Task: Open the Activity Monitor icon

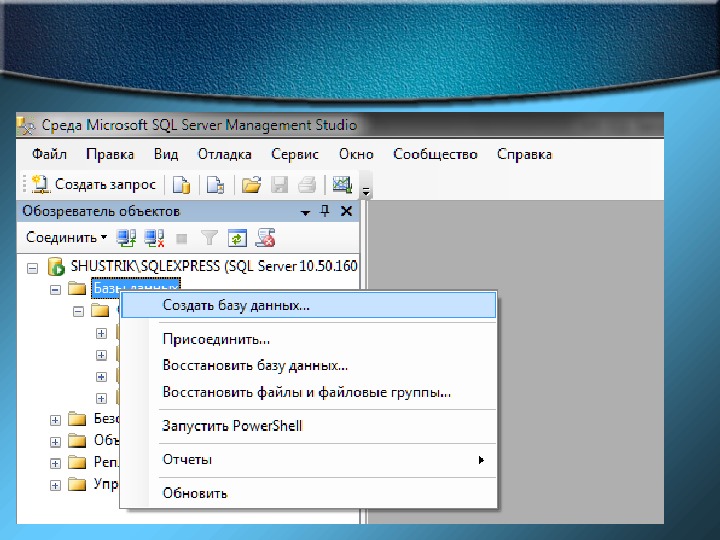Action: coord(343,185)
